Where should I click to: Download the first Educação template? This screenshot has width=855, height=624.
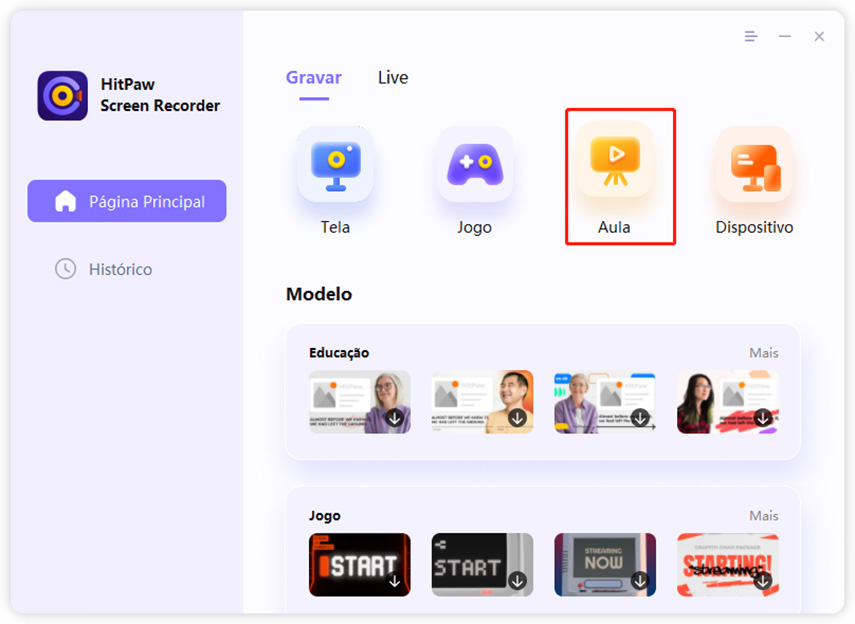(x=395, y=418)
